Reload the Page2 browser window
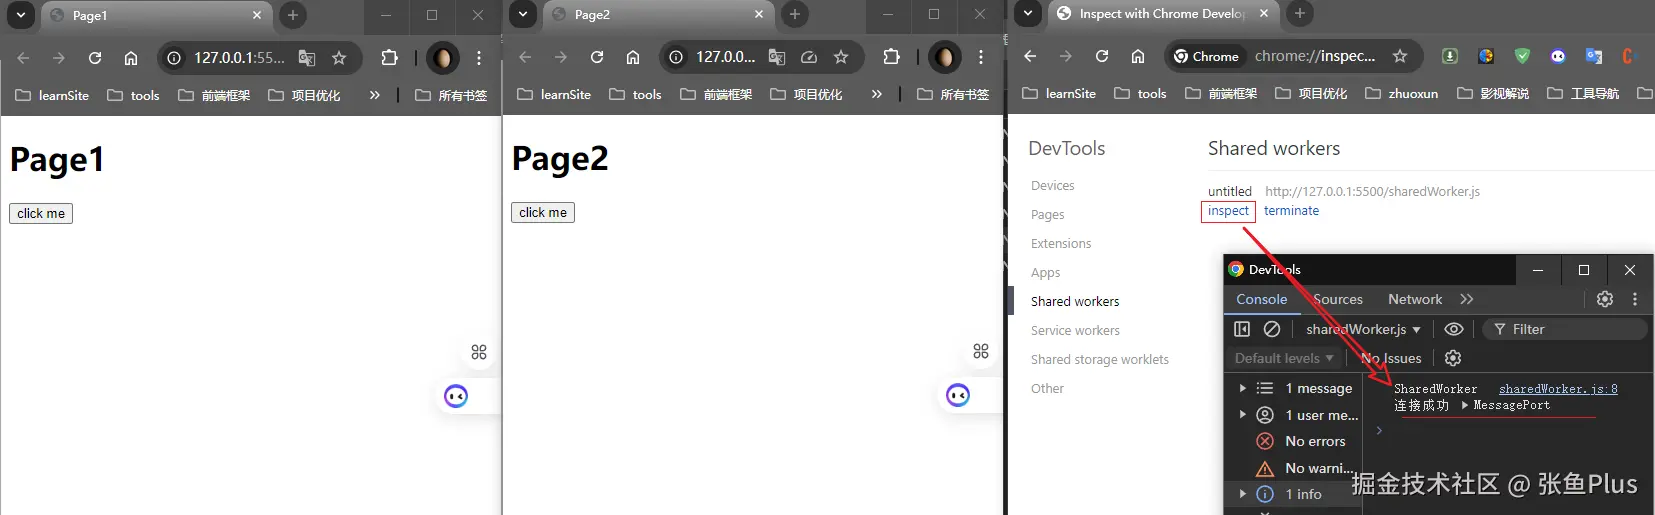Viewport: 1655px width, 515px height. [x=597, y=57]
